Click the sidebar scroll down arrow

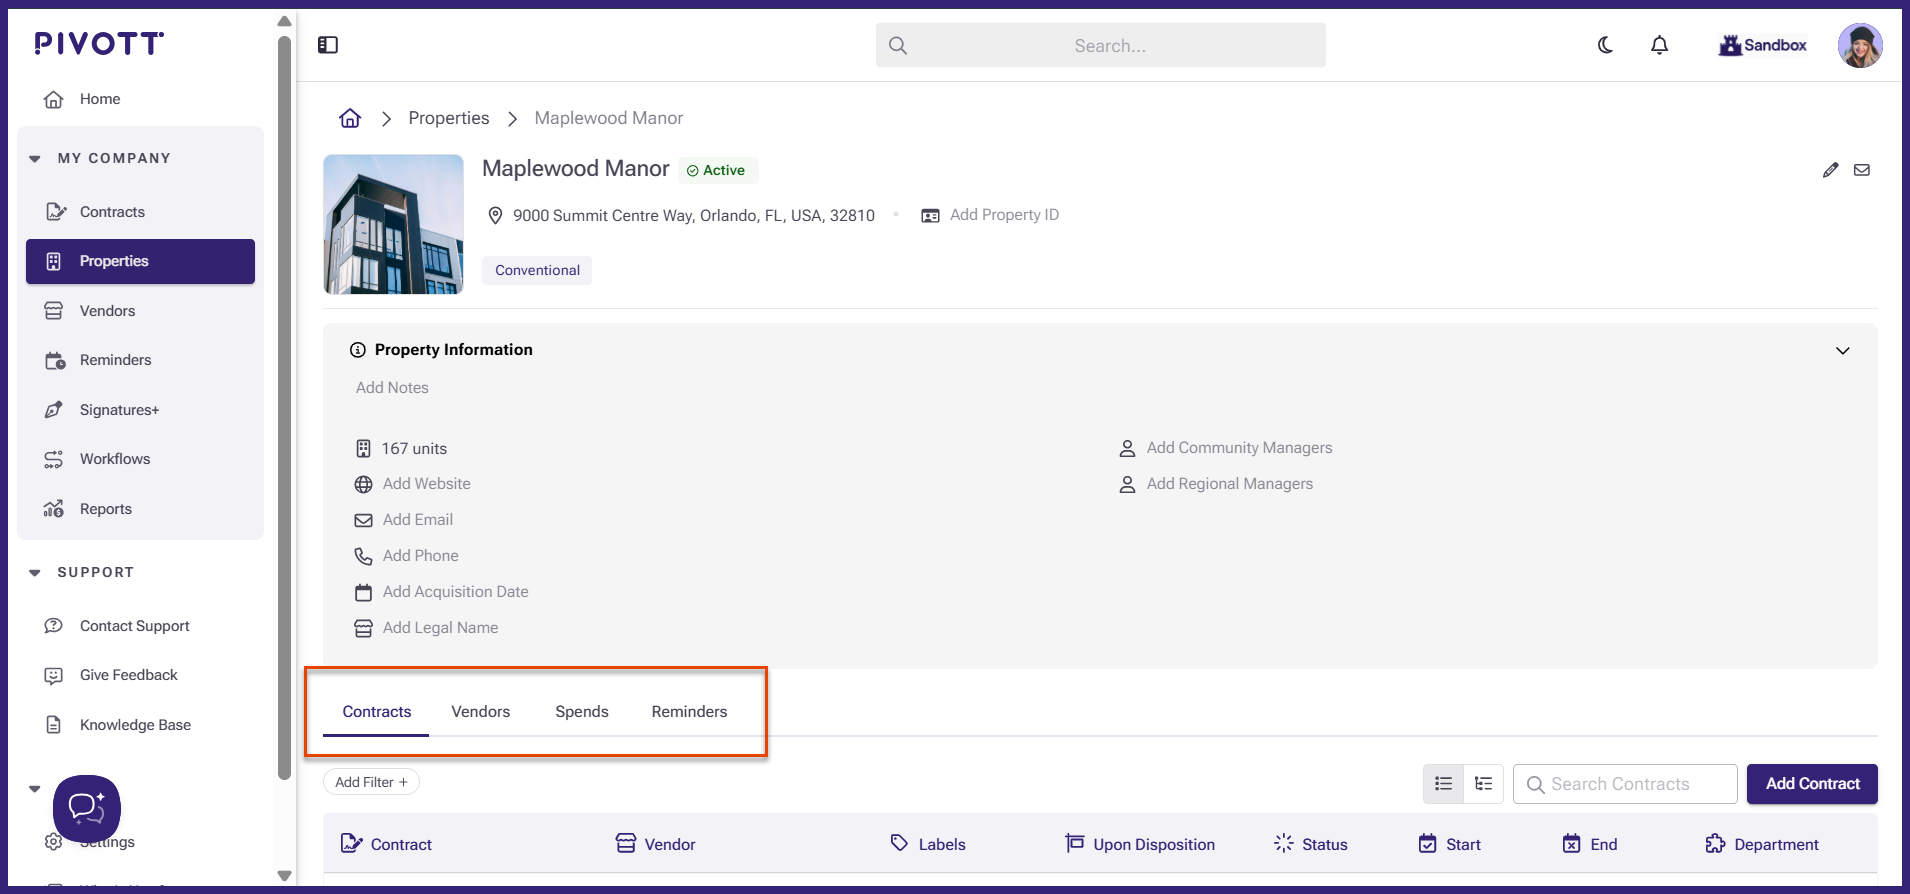point(284,876)
